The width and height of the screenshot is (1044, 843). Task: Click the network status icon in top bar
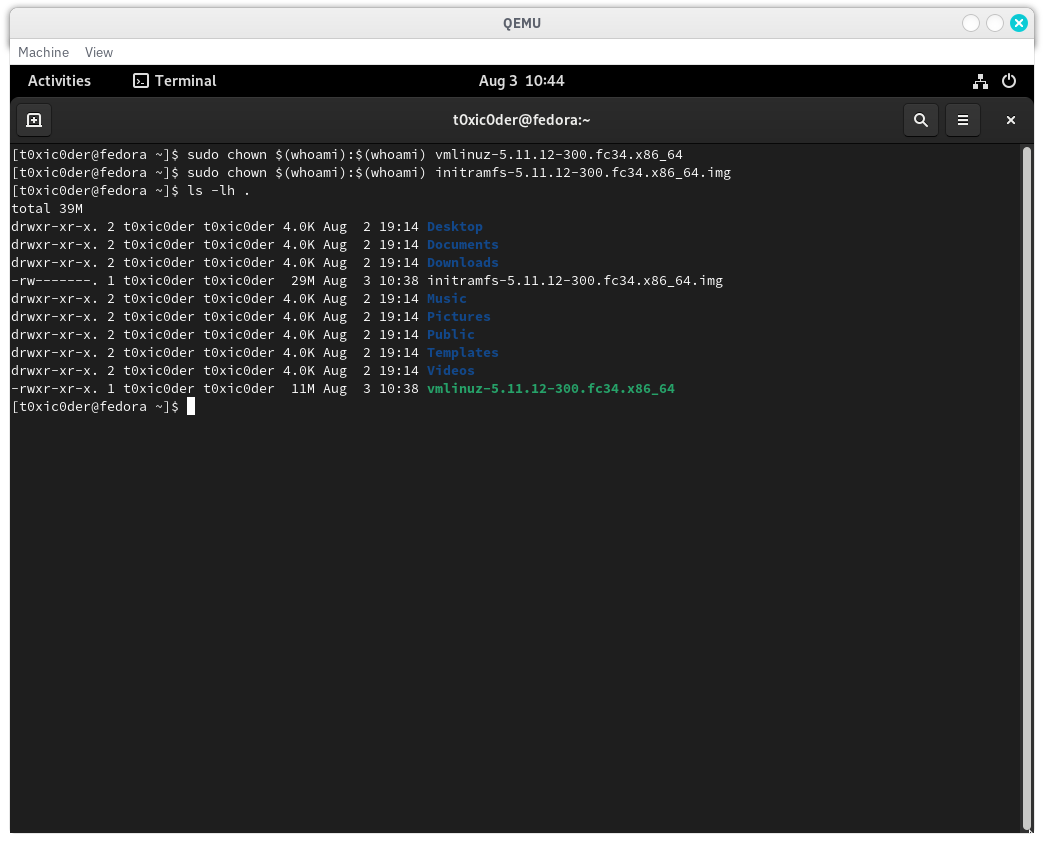(x=980, y=81)
